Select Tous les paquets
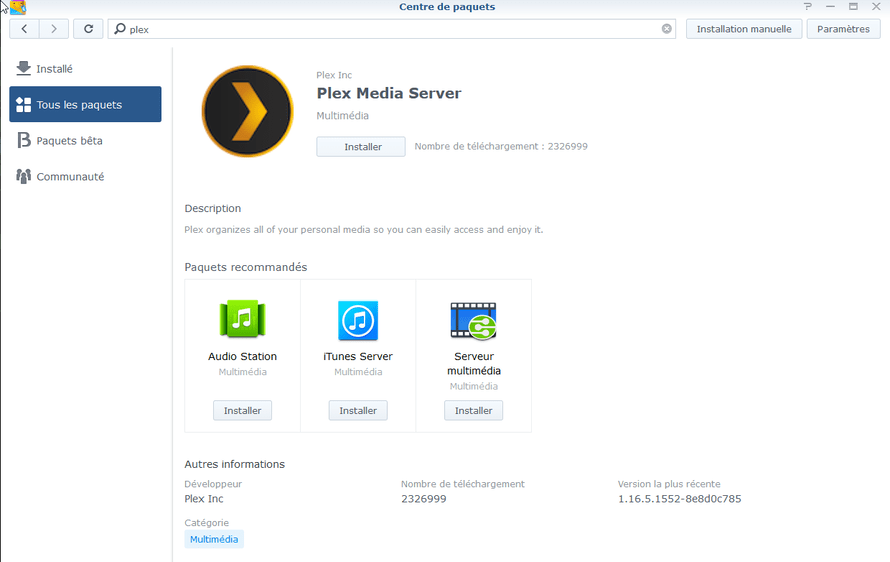The height and width of the screenshot is (562, 890). click(x=85, y=104)
